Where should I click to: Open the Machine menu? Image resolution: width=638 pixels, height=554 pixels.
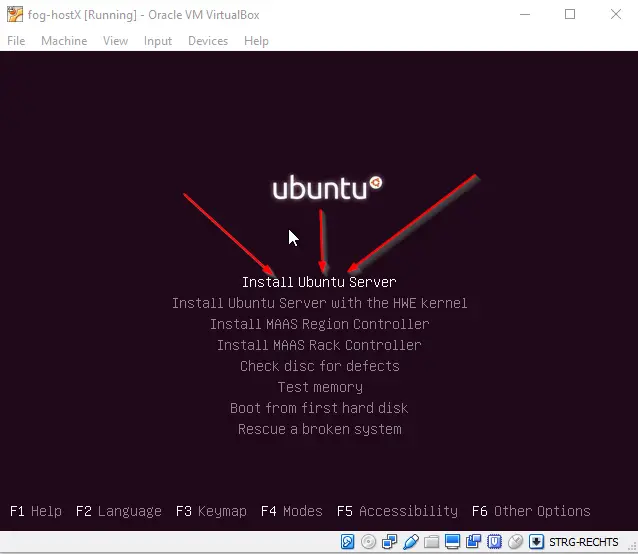pos(64,41)
